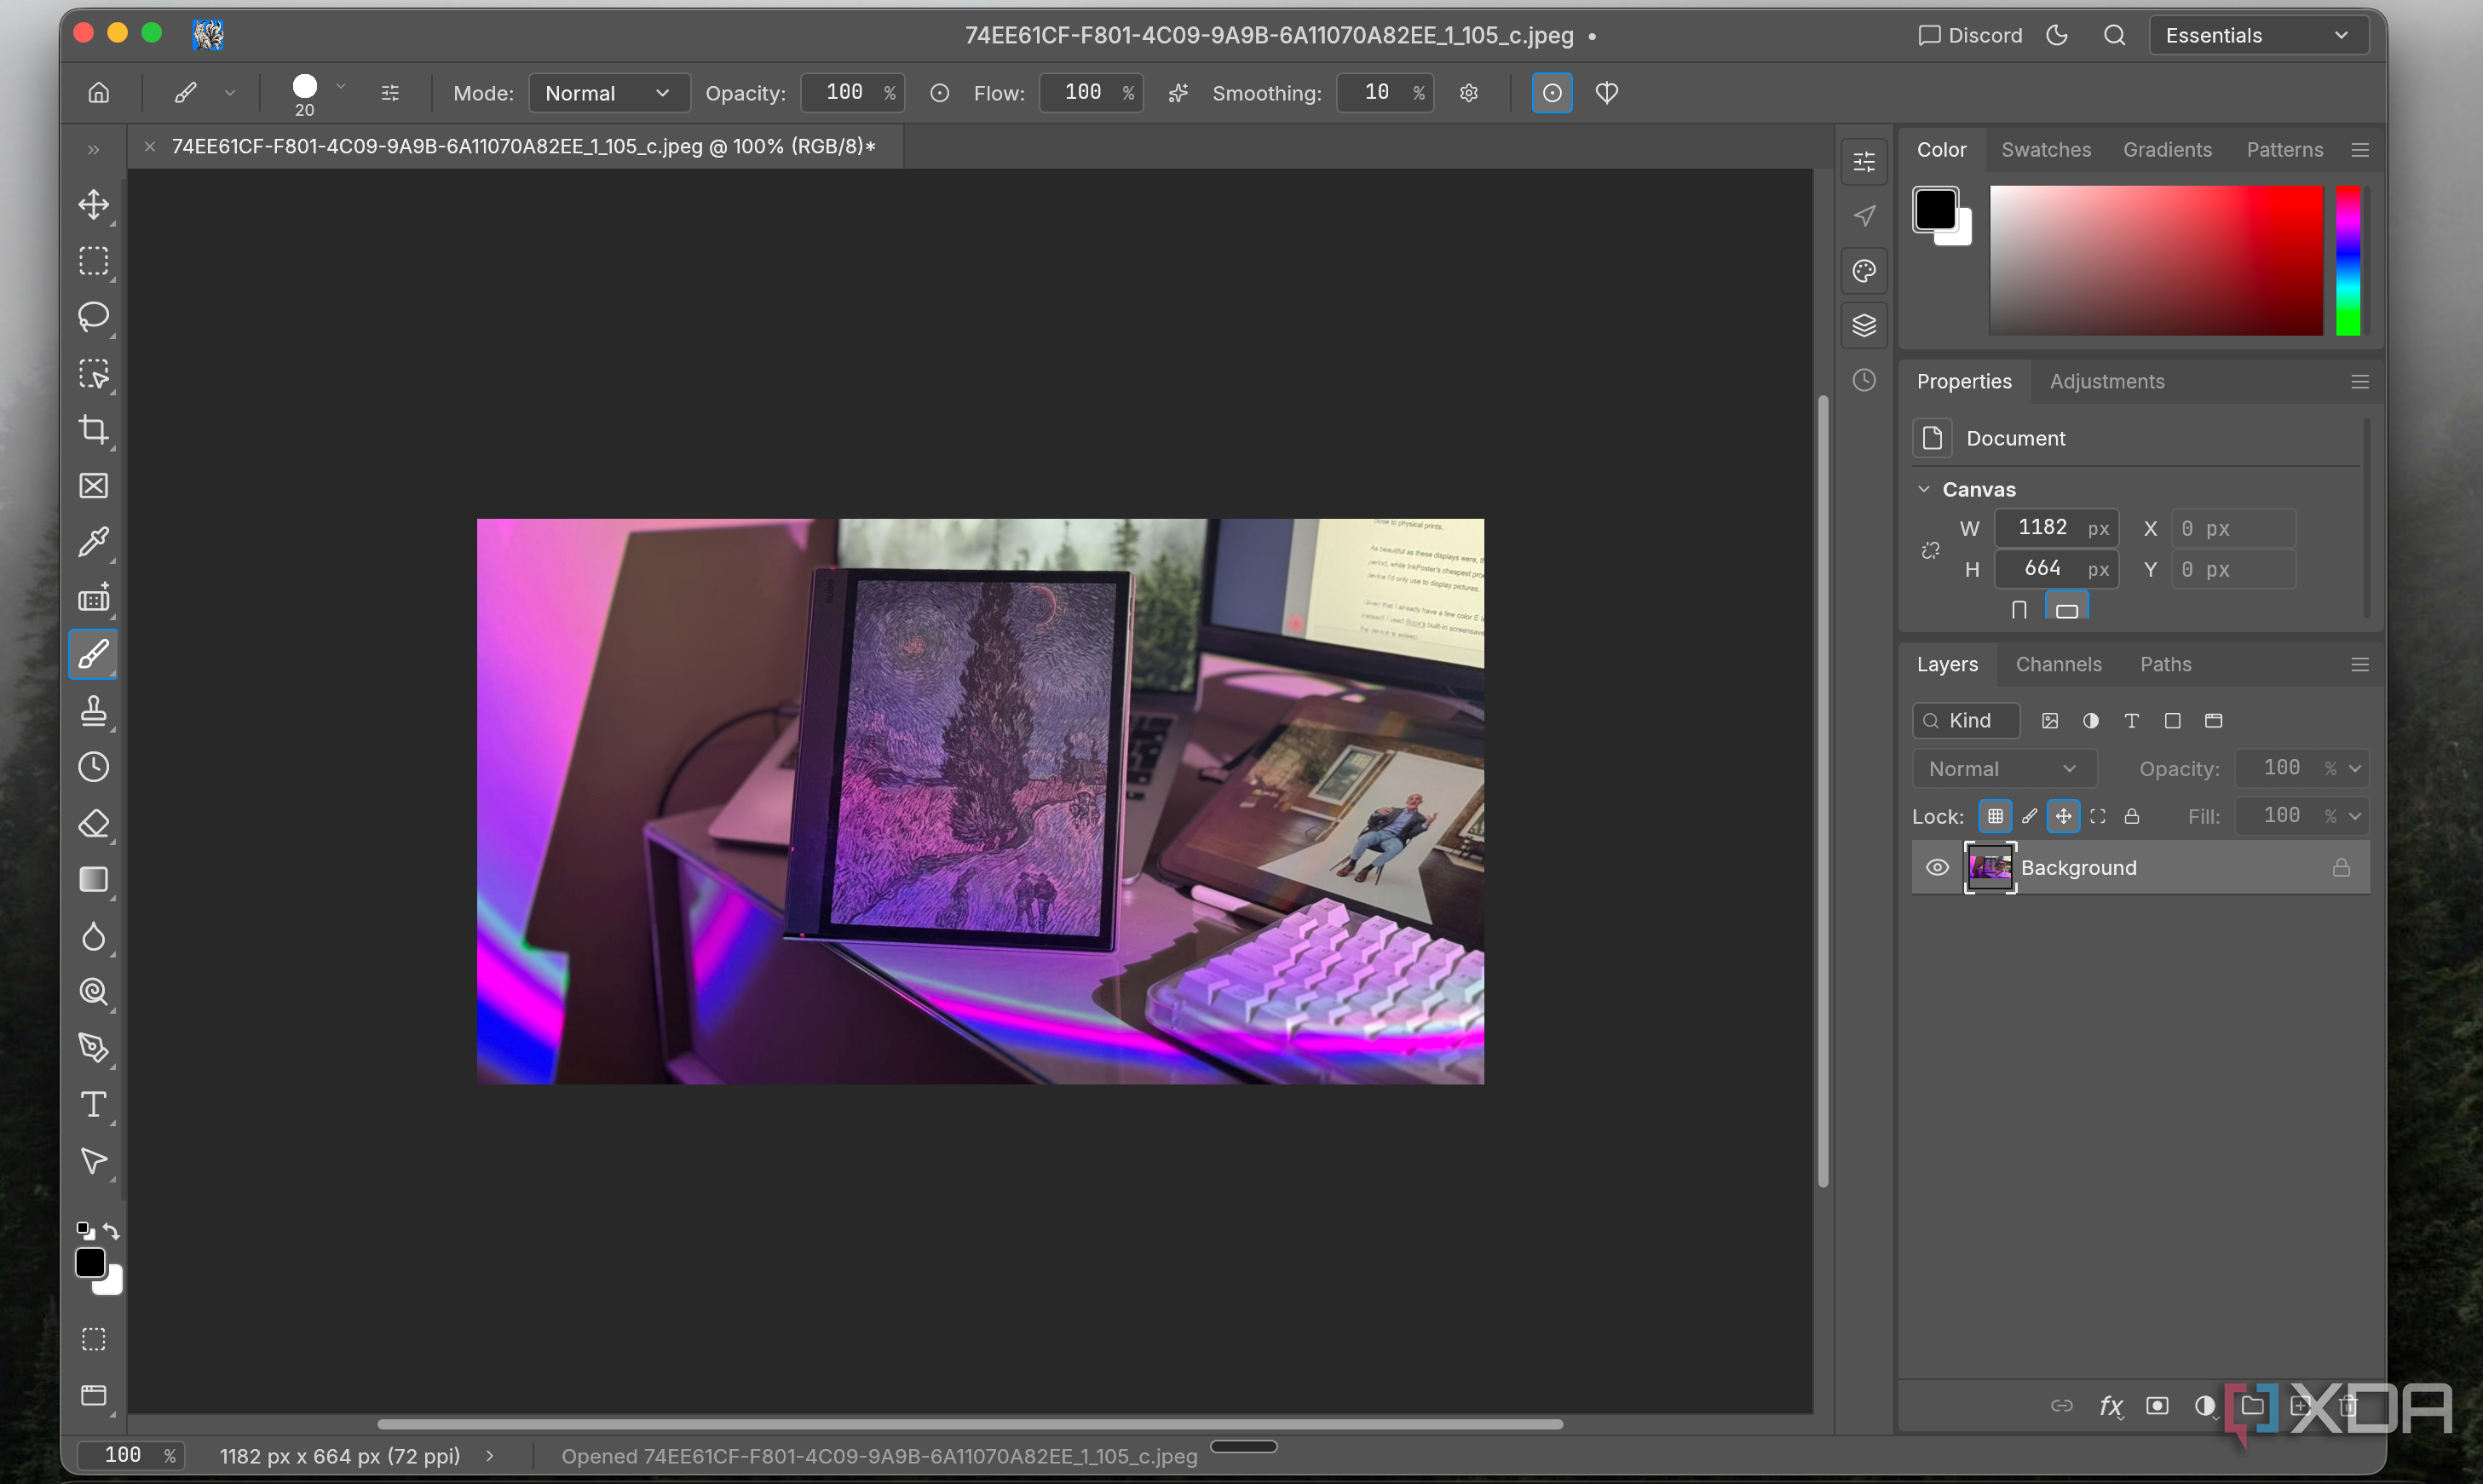
Task: Toggle pressure for opacity button
Action: [x=939, y=93]
